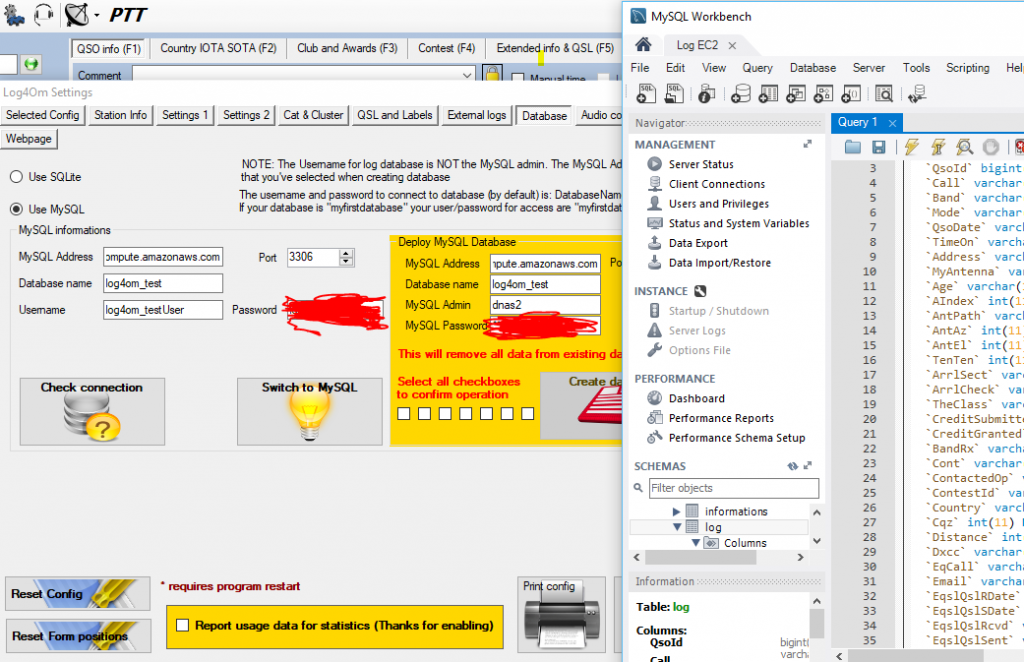Click the Database name field containing log4om_test
Image resolution: width=1024 pixels, height=662 pixels.
tap(163, 283)
